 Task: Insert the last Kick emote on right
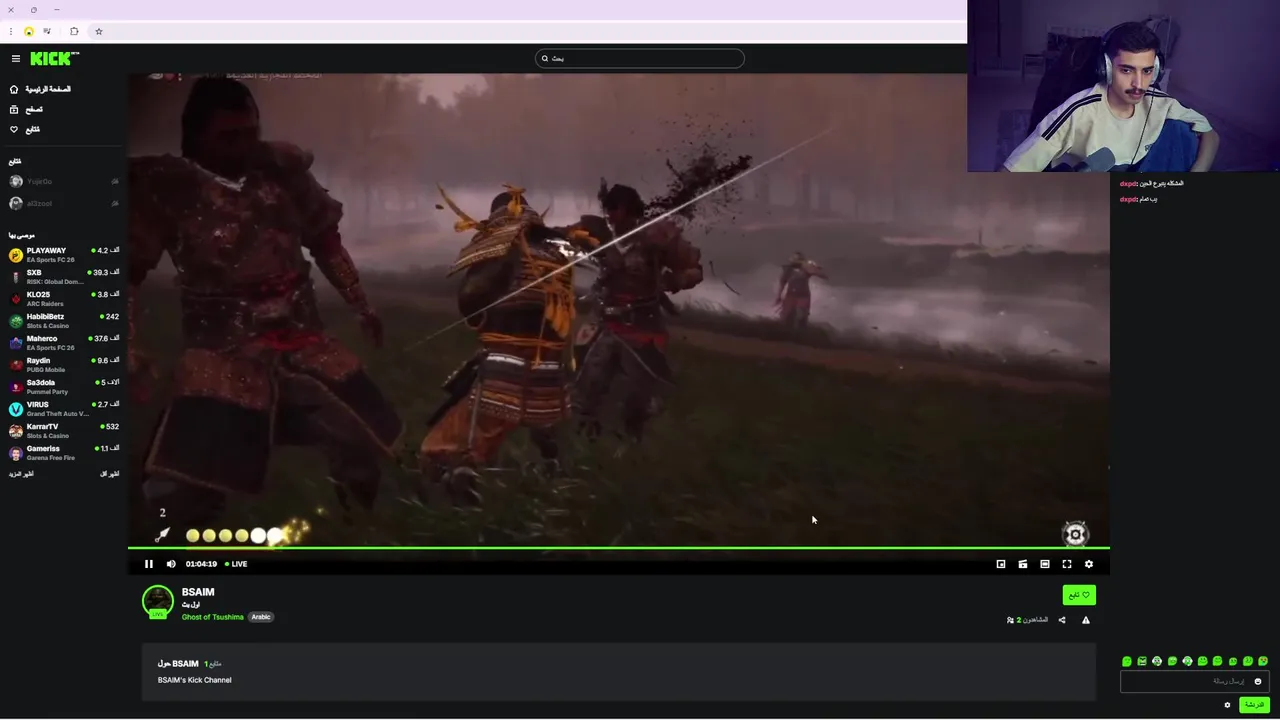[x=1263, y=661]
